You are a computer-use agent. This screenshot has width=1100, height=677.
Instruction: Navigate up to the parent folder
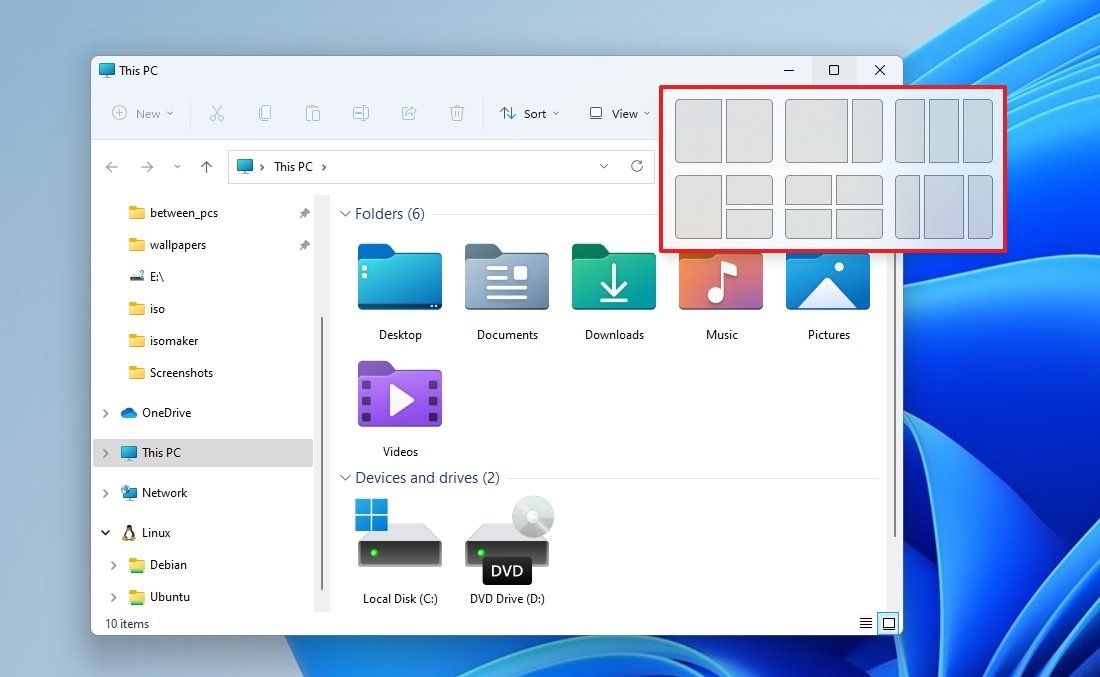point(206,166)
